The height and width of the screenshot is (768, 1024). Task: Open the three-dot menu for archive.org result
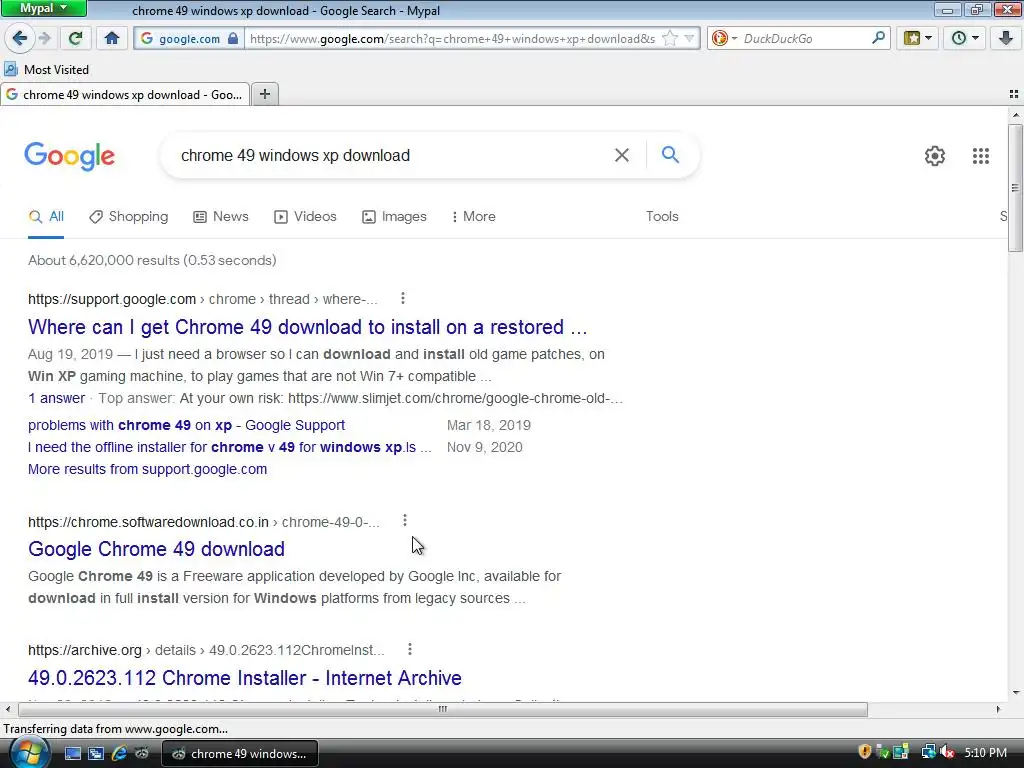[x=409, y=649]
